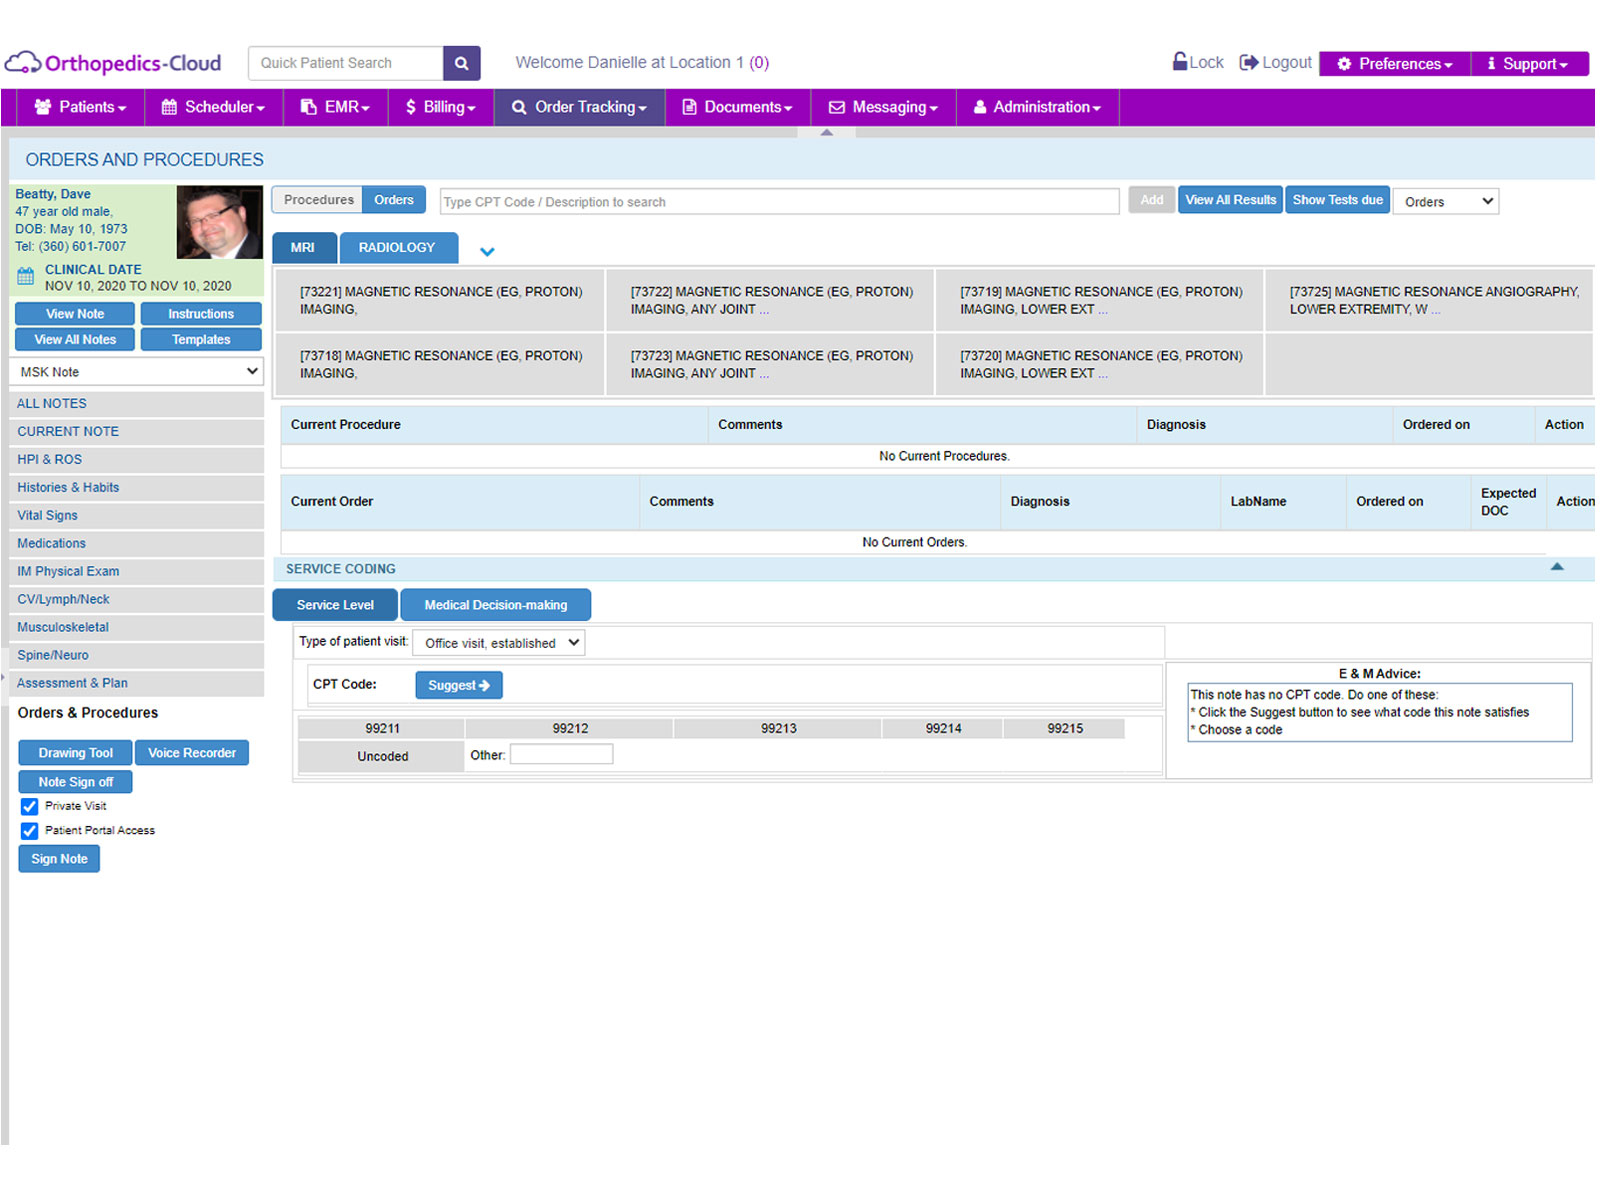Screen dimensions: 1600x1200
Task: Click Dave Beatty's patient photo
Action: coord(219,222)
